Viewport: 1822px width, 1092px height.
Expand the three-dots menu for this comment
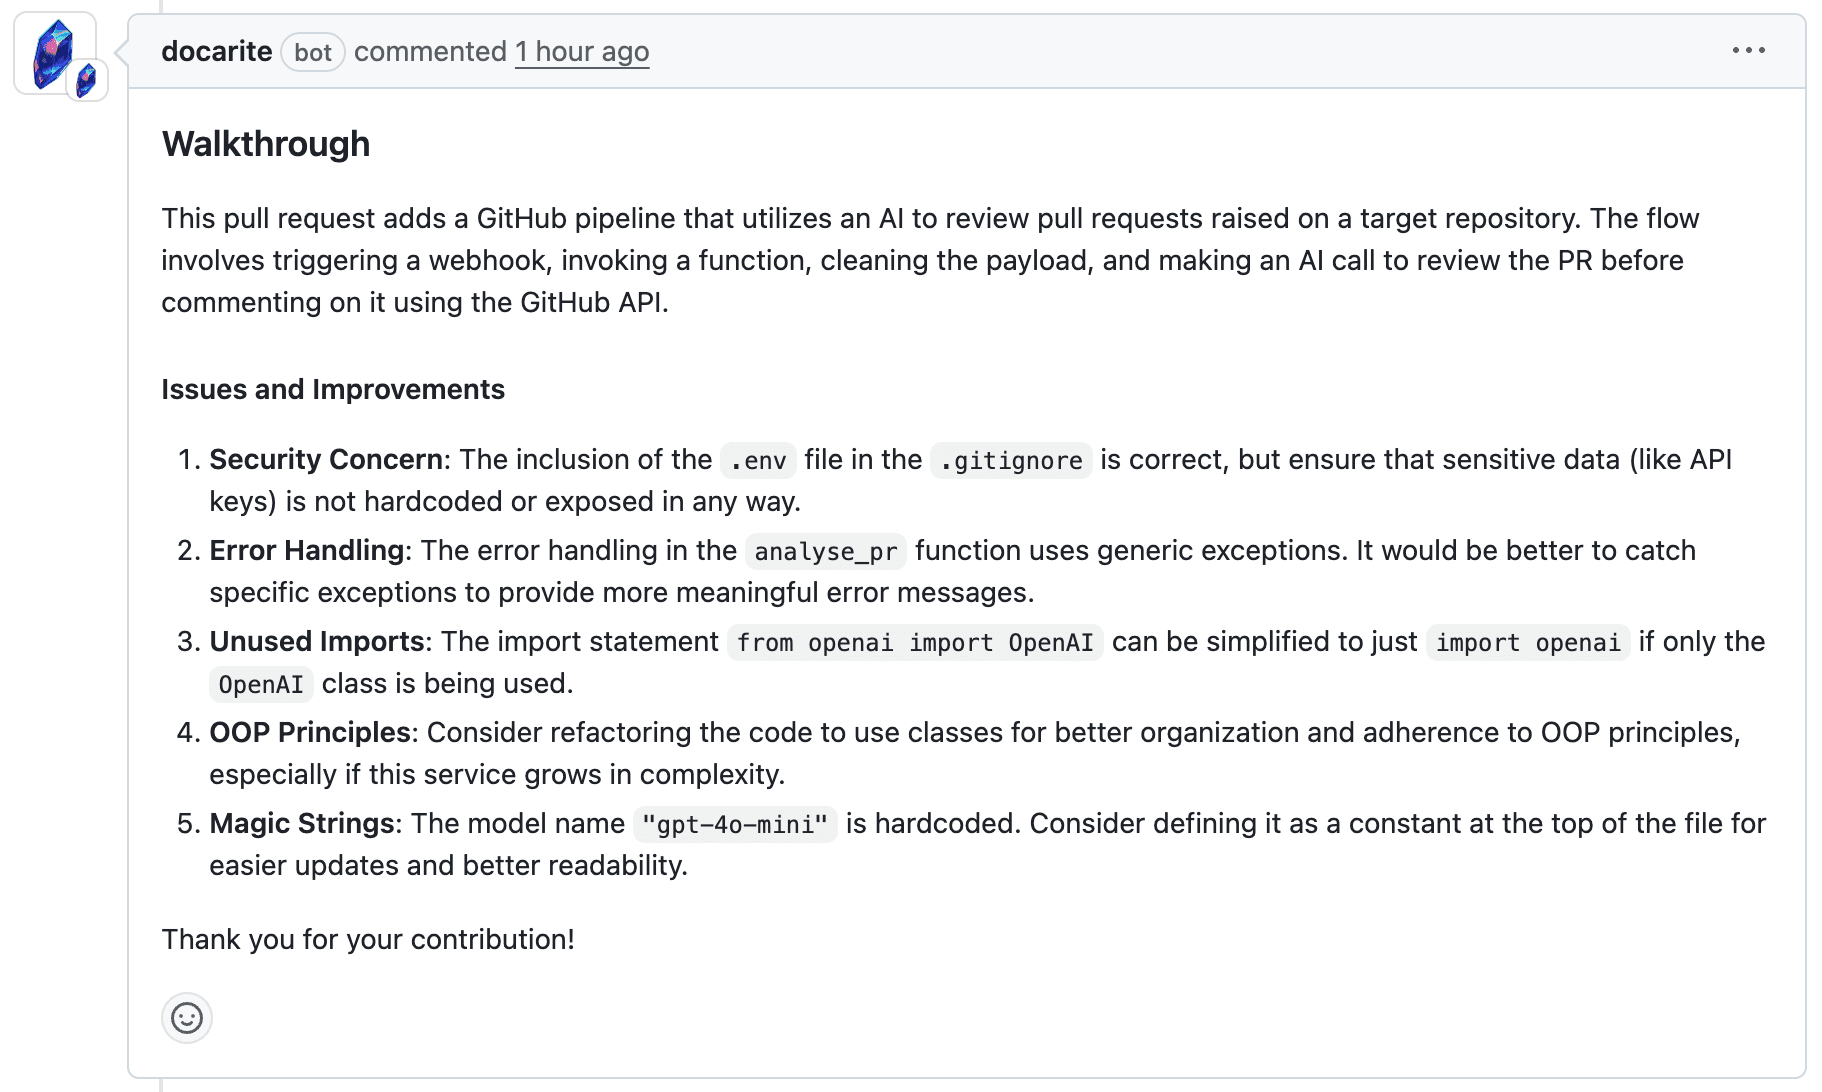pyautogui.click(x=1748, y=49)
